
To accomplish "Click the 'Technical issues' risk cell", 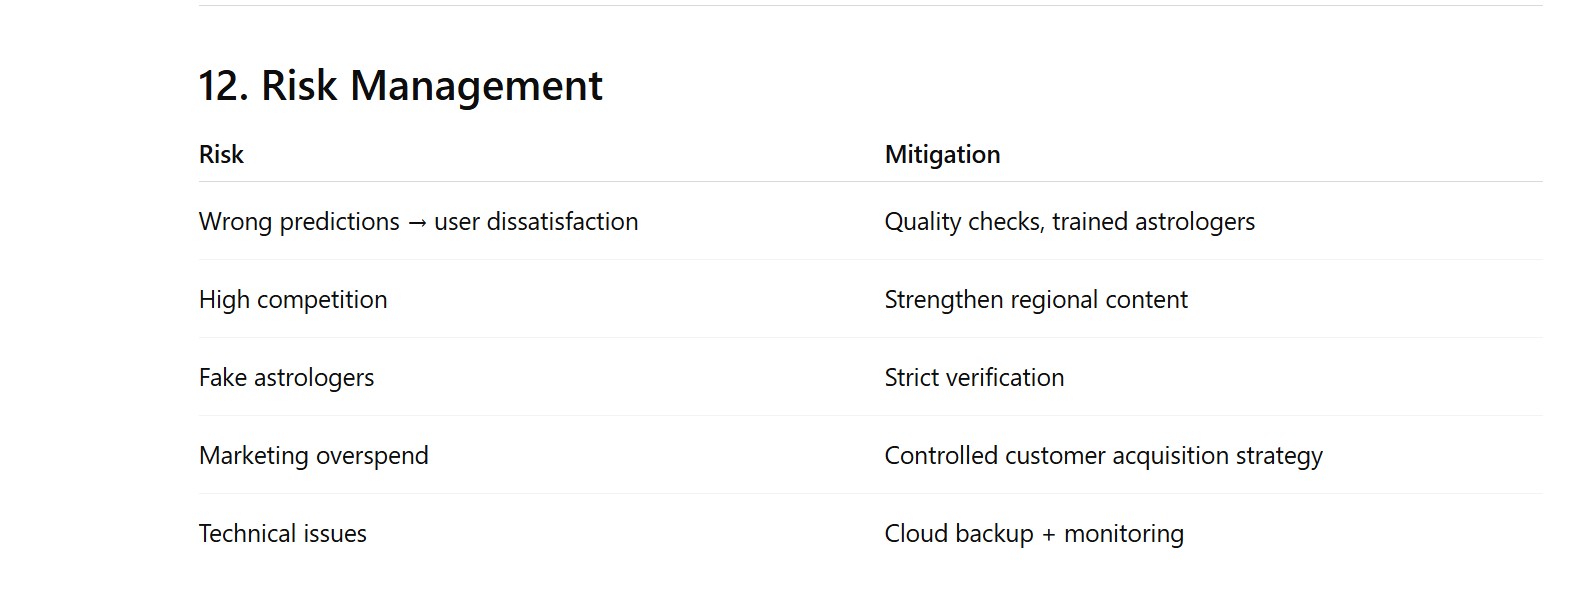I will point(282,534).
